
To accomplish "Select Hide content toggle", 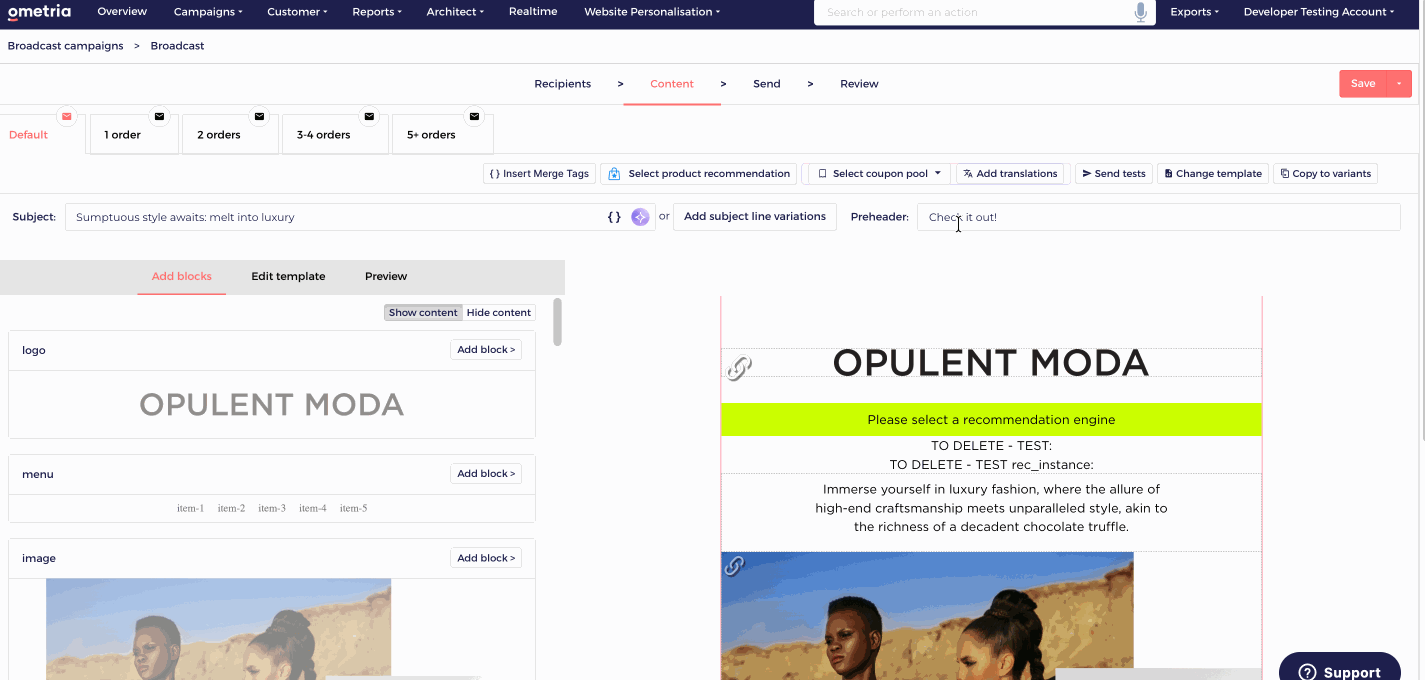I will (x=499, y=313).
